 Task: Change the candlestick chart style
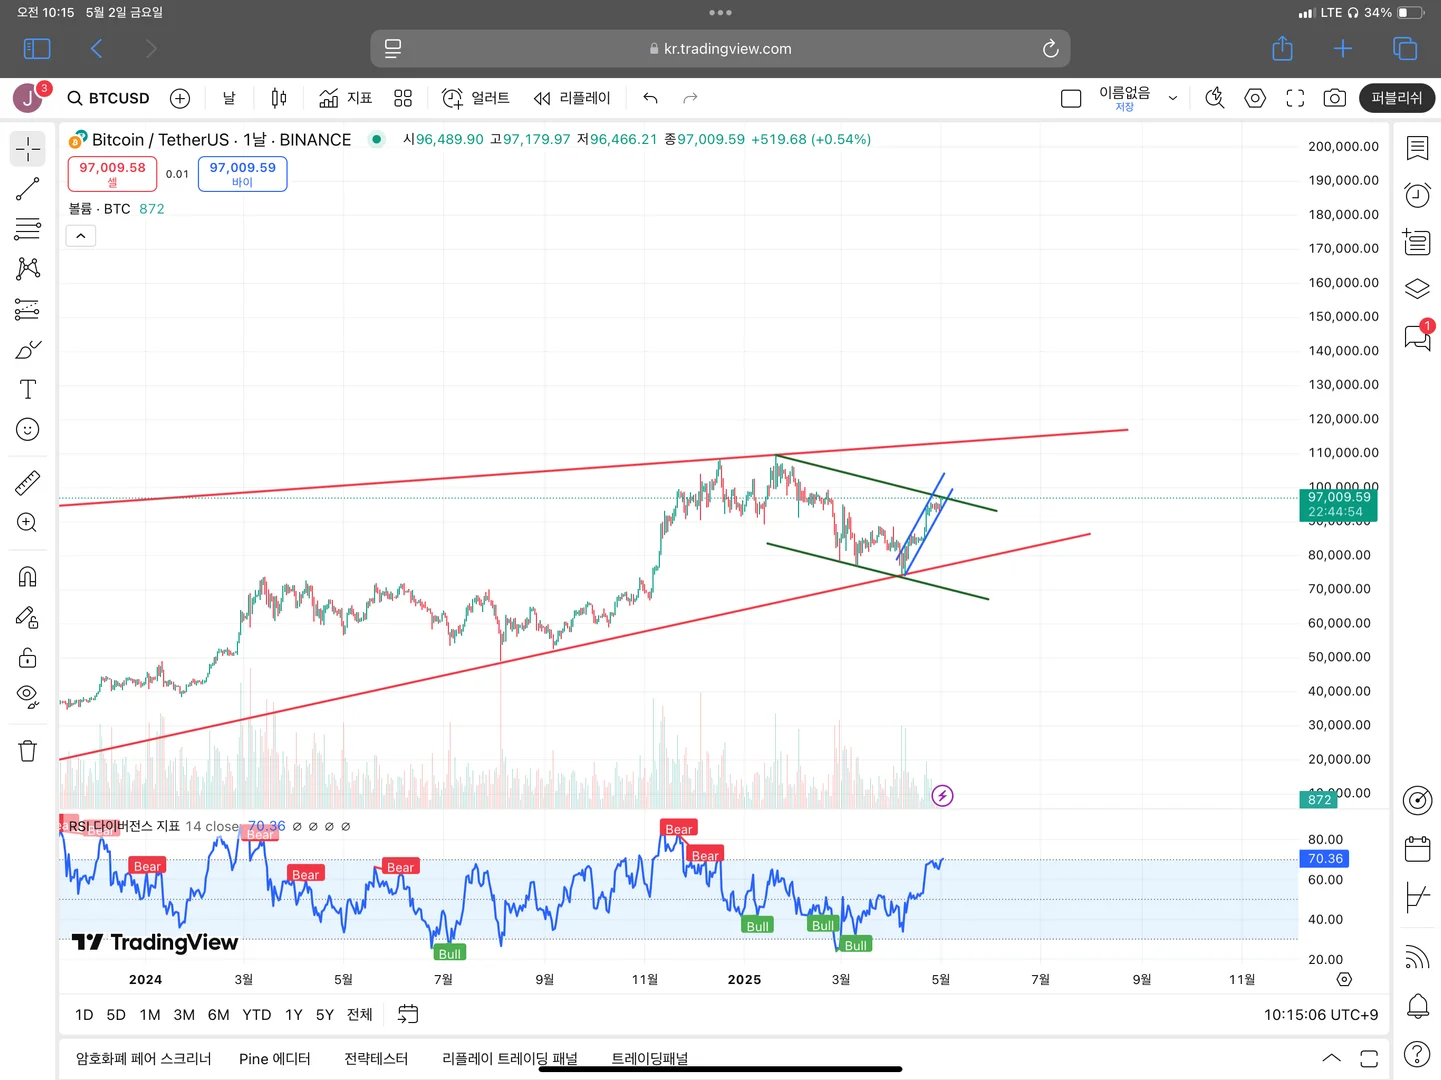tap(279, 98)
